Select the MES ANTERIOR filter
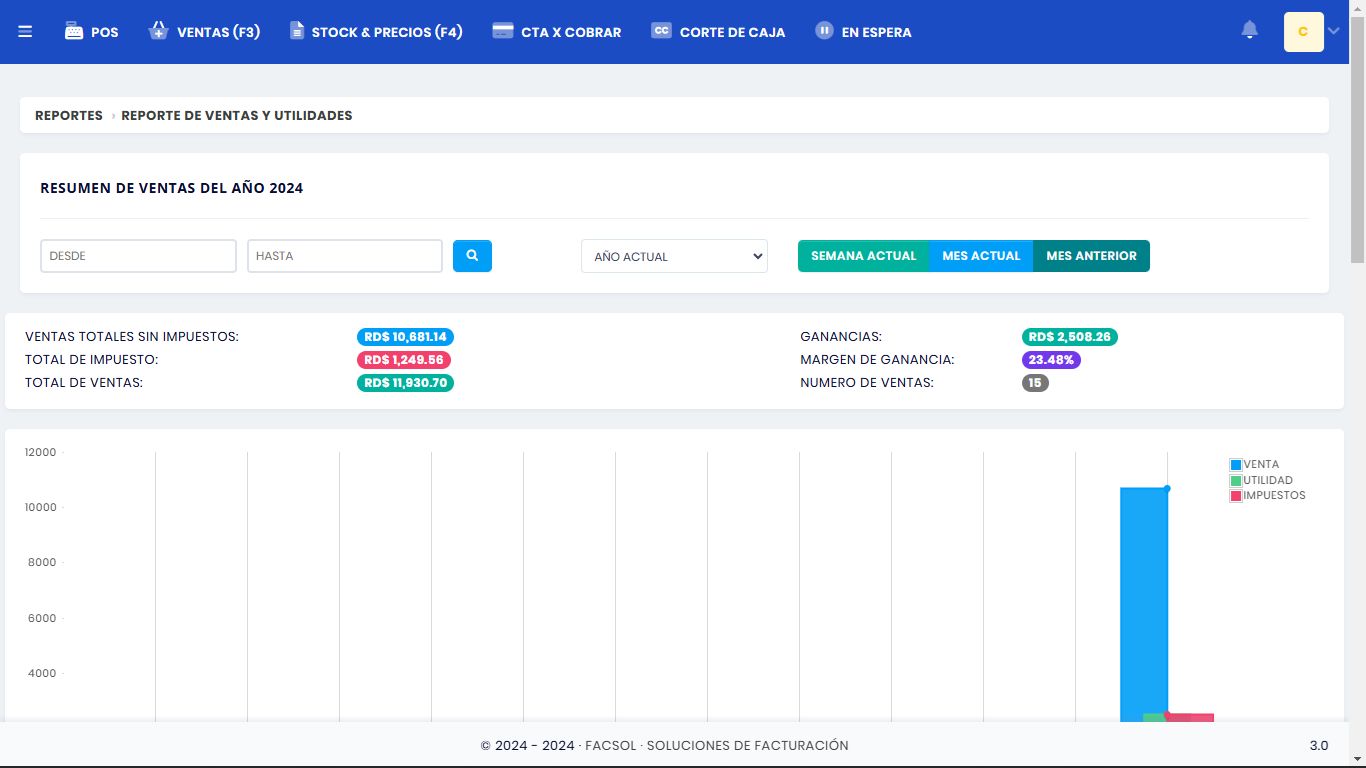This screenshot has width=1366, height=768. [x=1091, y=256]
